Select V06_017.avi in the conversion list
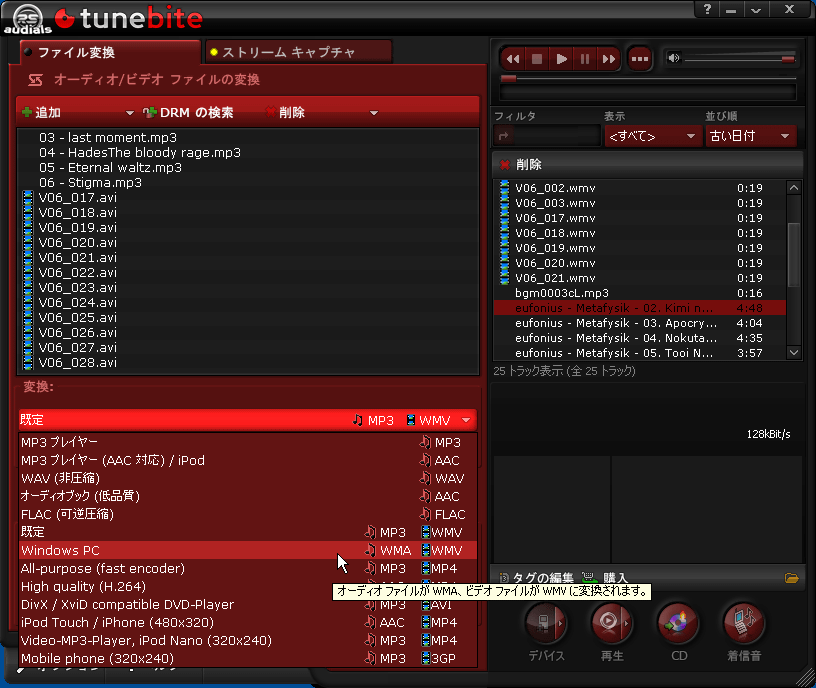 (248, 198)
